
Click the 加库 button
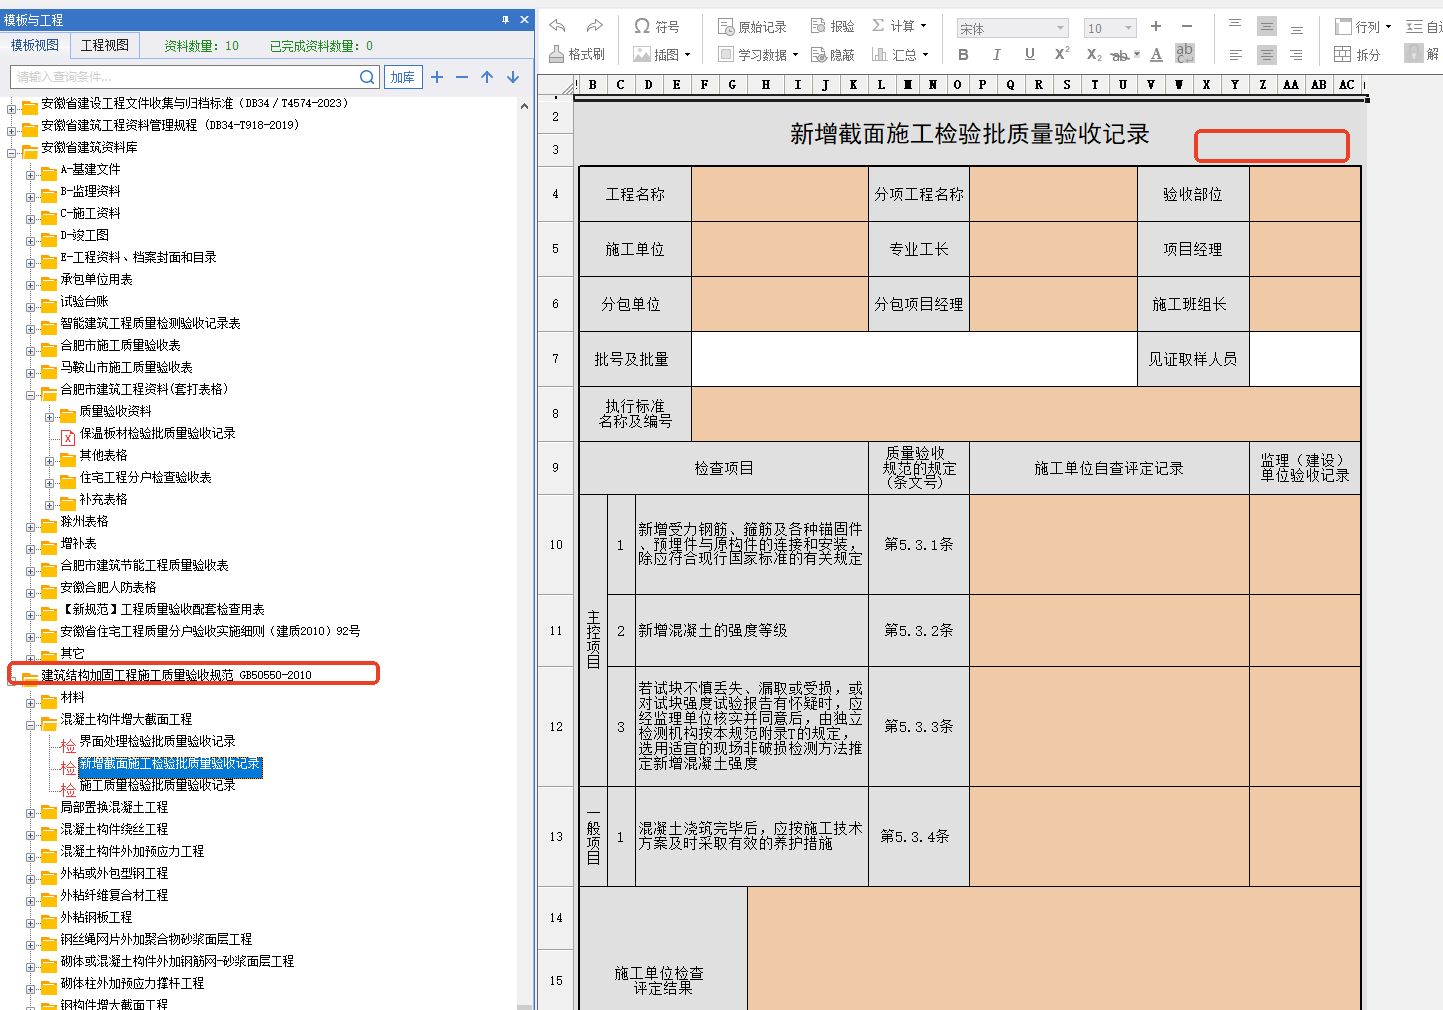pyautogui.click(x=403, y=77)
